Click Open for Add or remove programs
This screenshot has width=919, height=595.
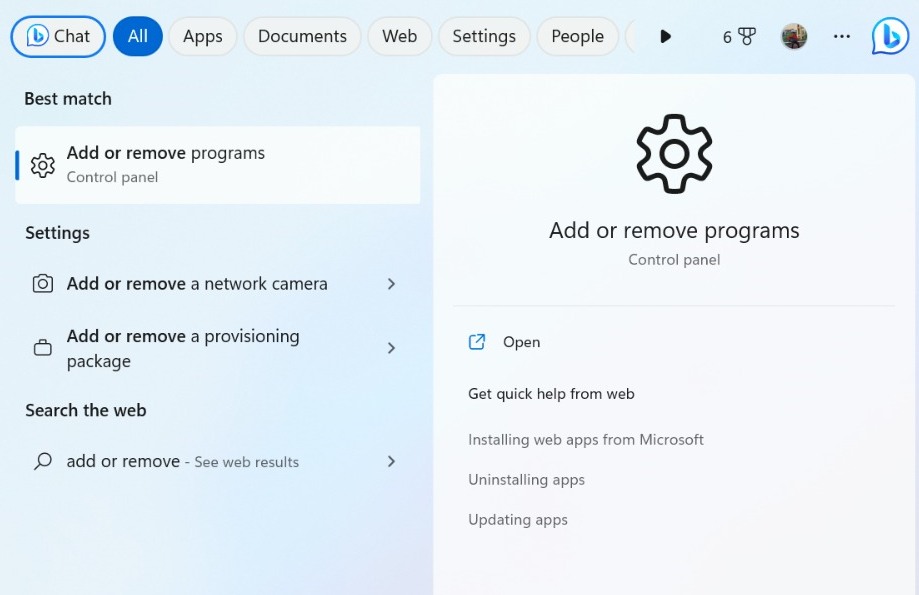521,342
